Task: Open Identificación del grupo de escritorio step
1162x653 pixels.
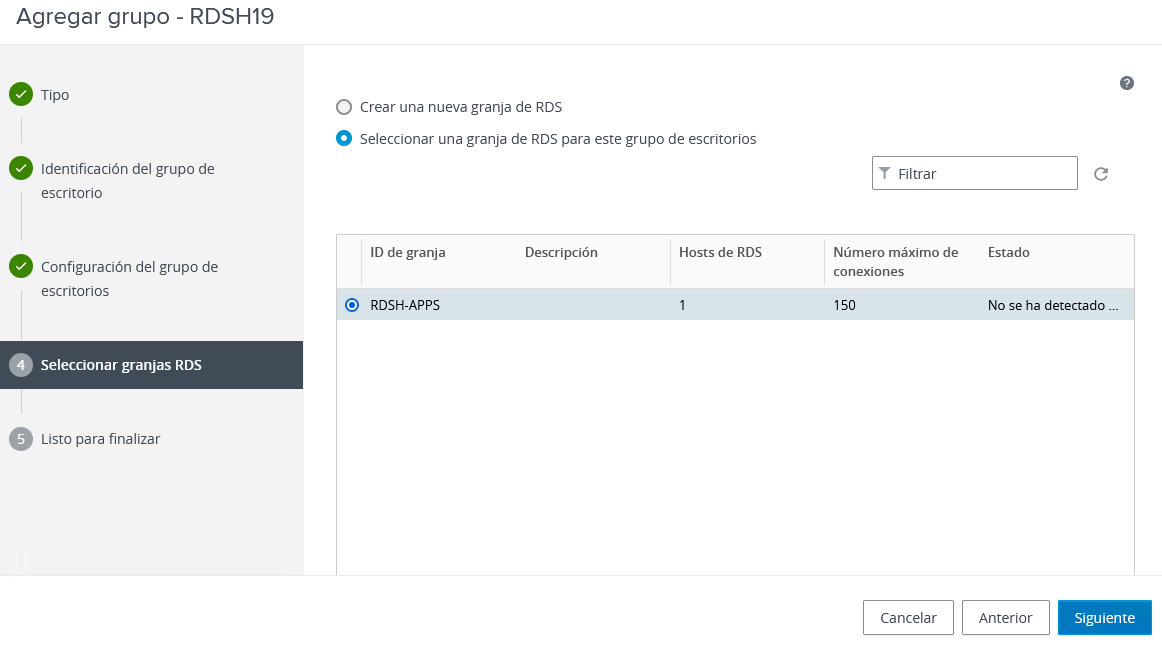Action: (127, 181)
